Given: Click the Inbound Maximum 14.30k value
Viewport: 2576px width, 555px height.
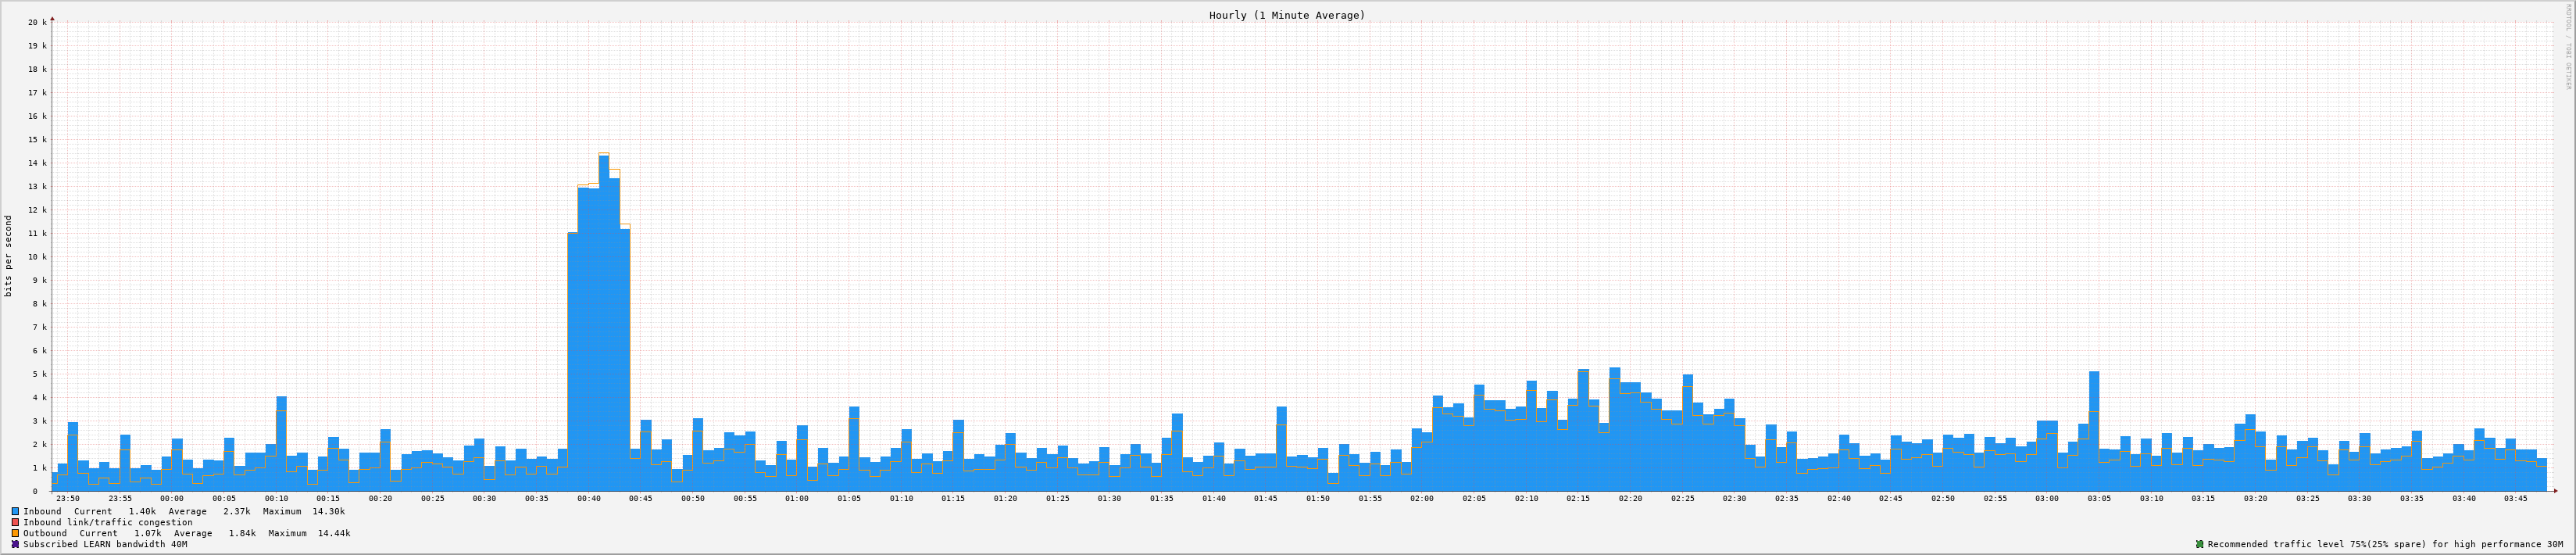Looking at the screenshot, I should (328, 511).
